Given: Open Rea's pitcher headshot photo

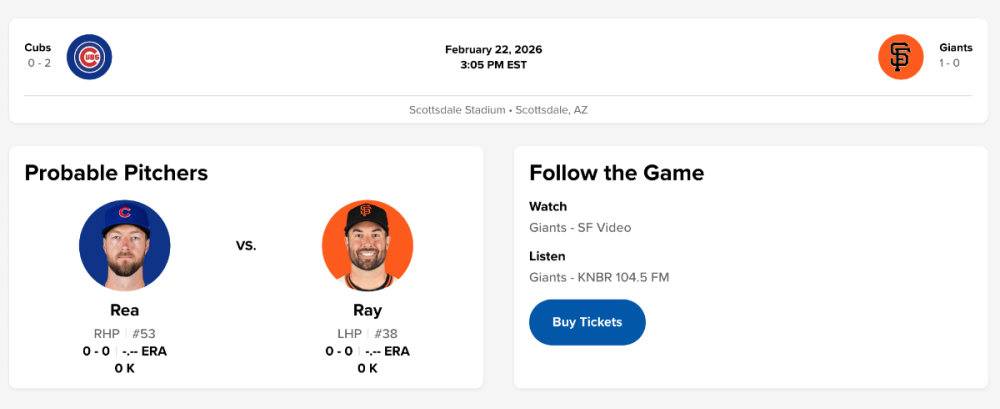Looking at the screenshot, I should point(125,246).
